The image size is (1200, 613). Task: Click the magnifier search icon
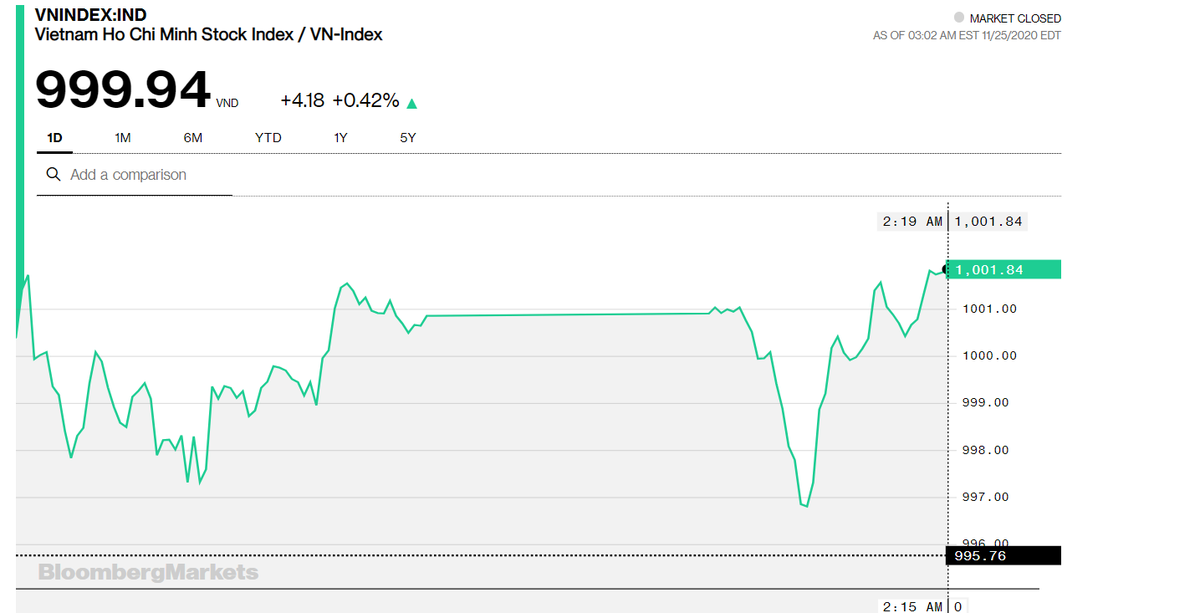tap(53, 174)
